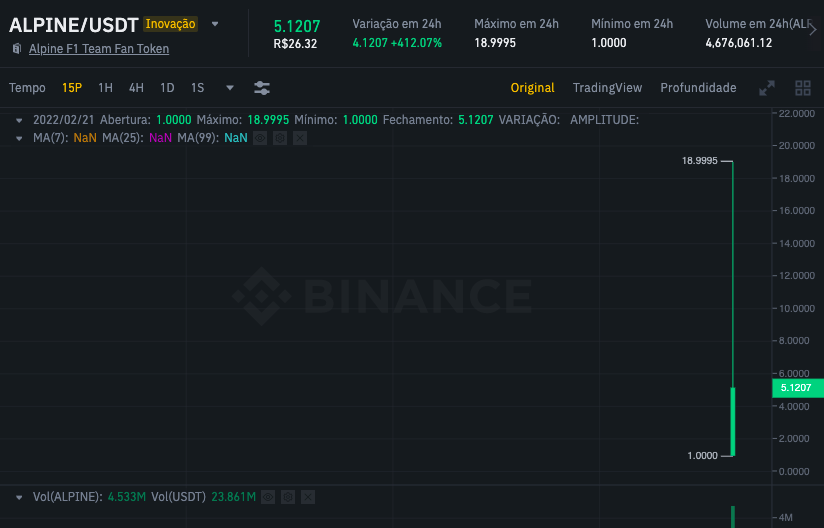This screenshot has width=824, height=528.
Task: Open the chart indicator settings sliders icon
Action: point(262,88)
